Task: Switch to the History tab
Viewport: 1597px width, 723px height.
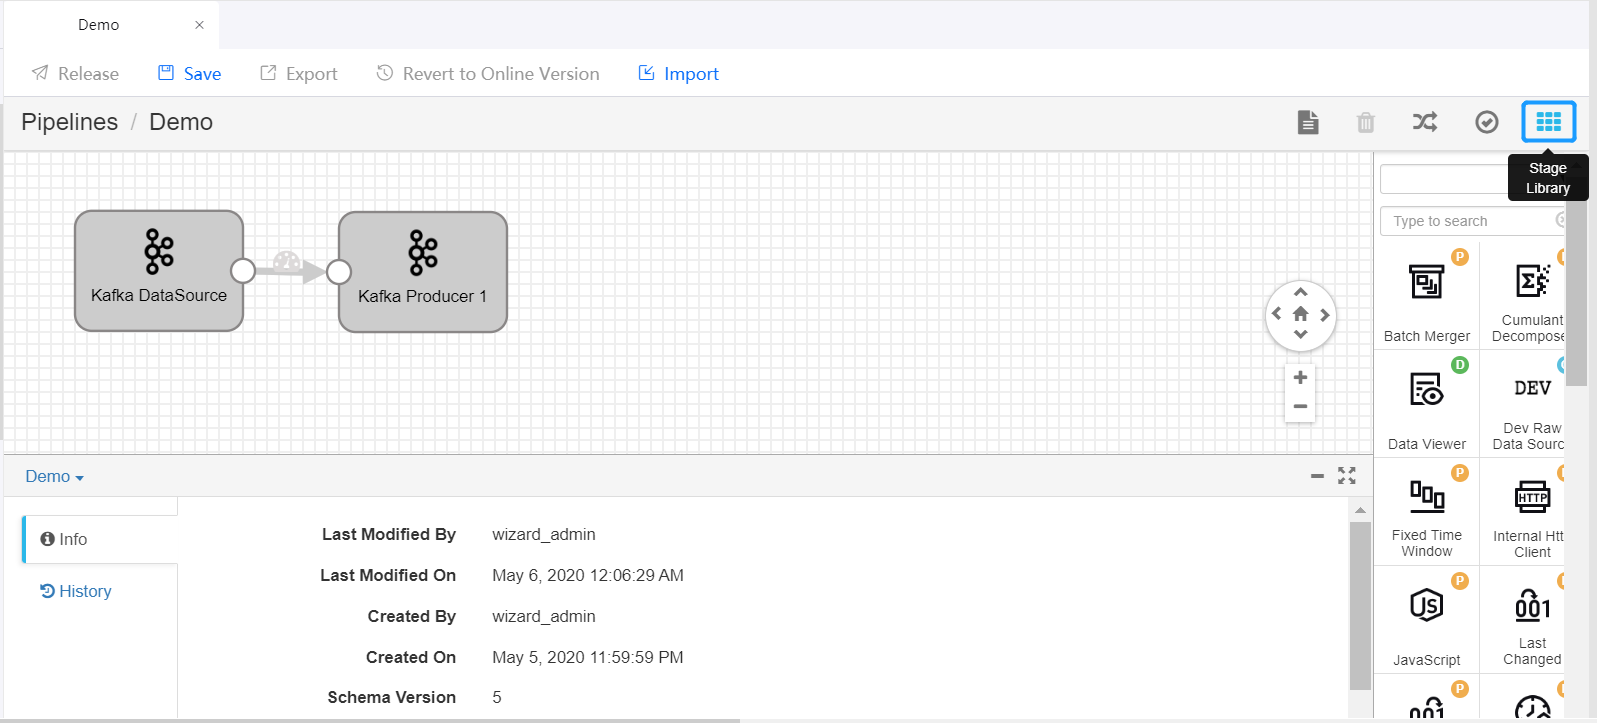Action: pos(76,591)
